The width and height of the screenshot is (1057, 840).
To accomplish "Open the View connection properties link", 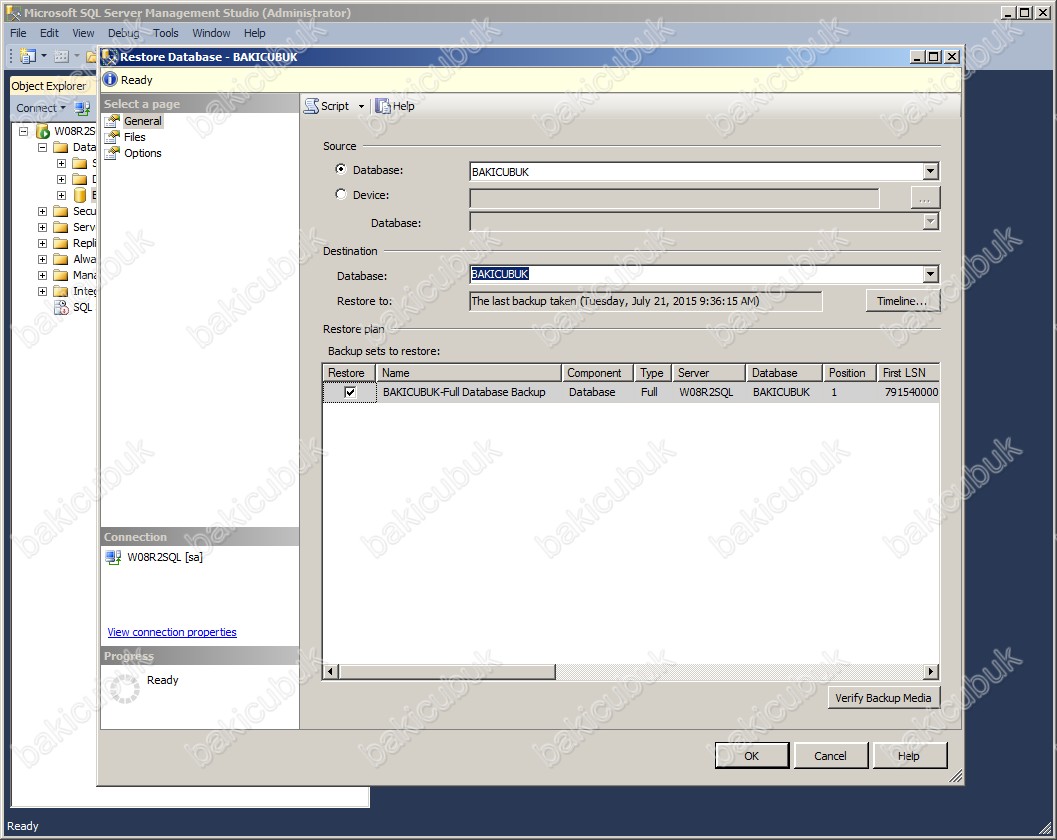I will click(172, 632).
